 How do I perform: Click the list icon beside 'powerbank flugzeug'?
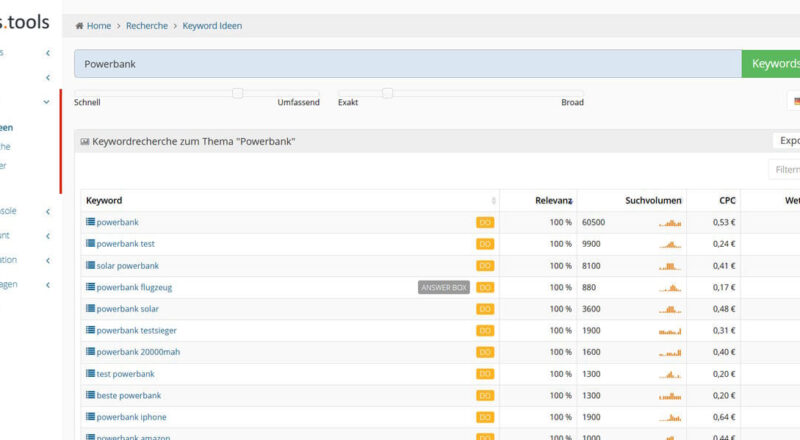(90, 287)
